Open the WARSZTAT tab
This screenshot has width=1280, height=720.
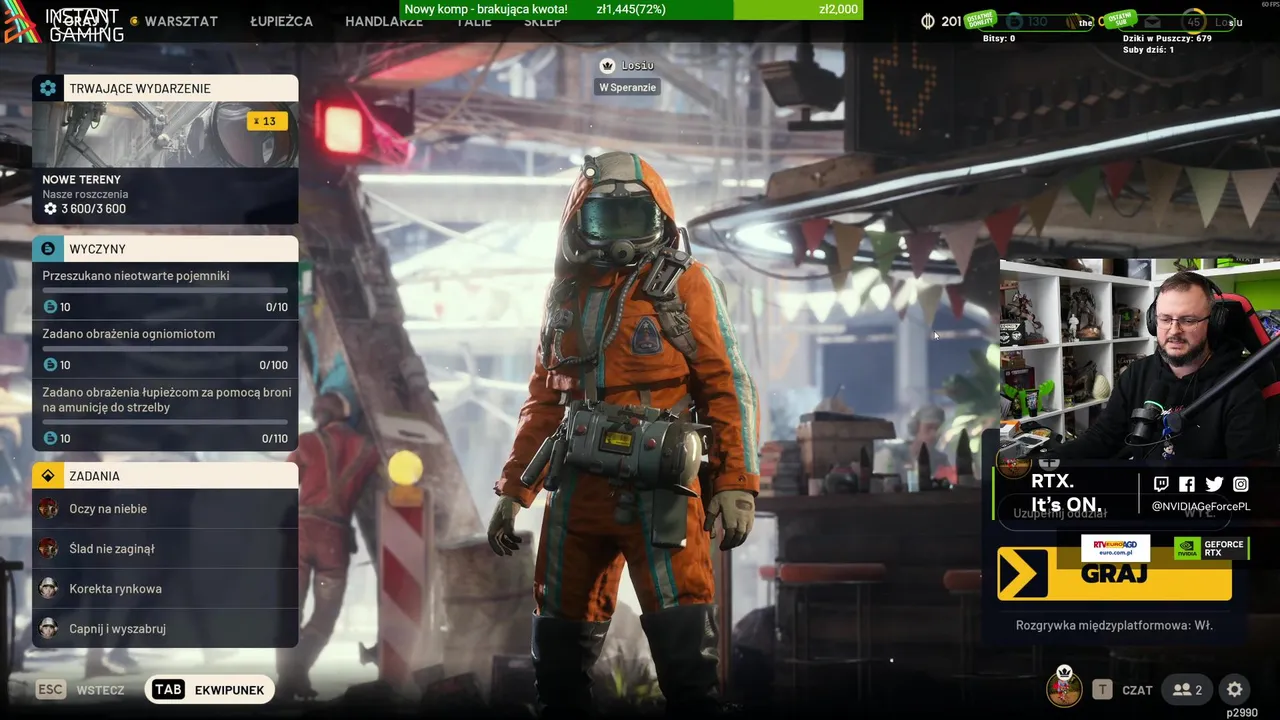coord(181,21)
